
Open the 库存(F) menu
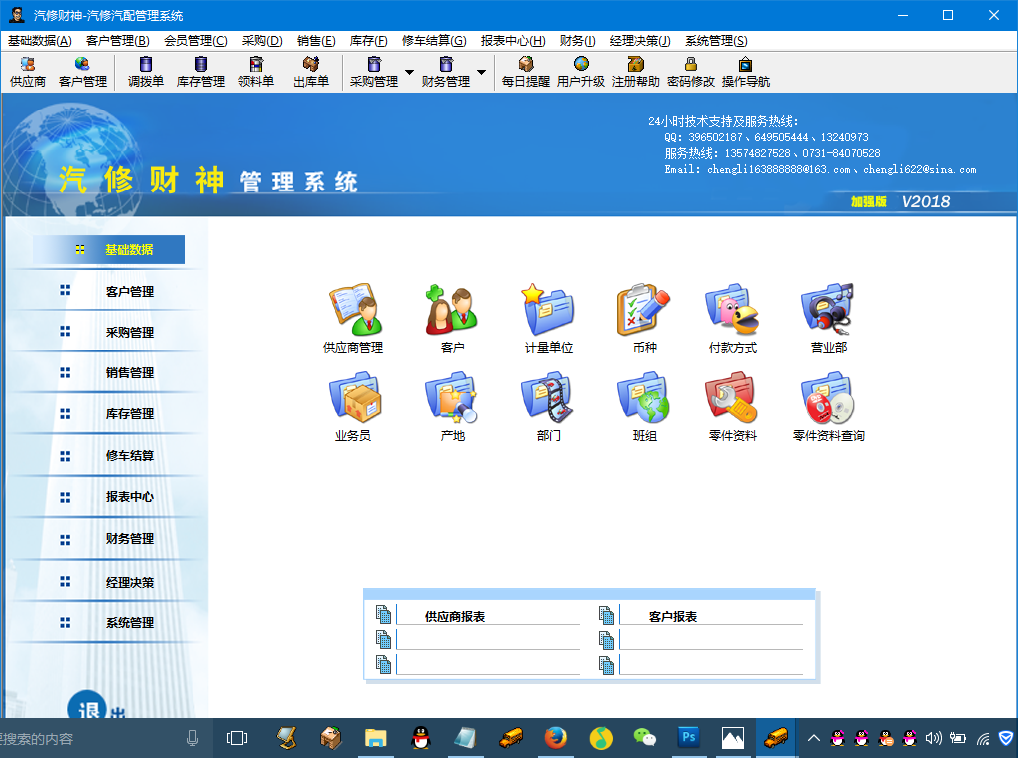369,41
